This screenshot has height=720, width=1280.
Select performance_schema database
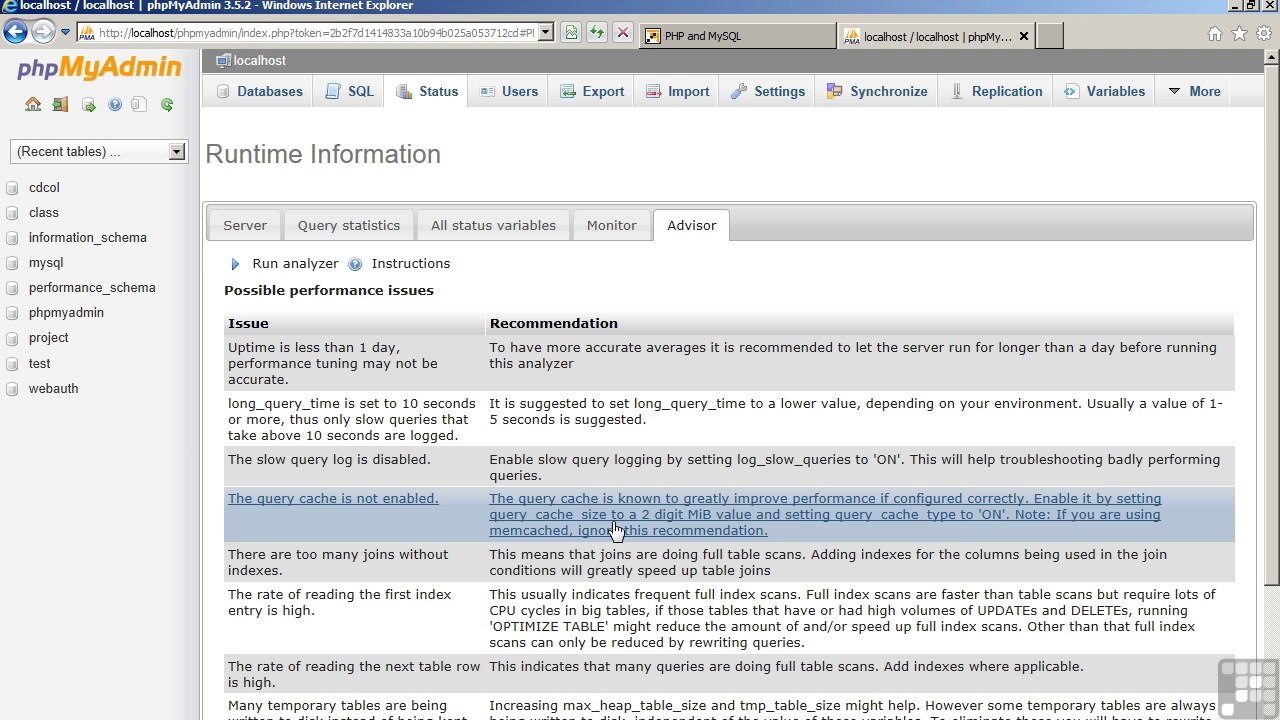click(x=92, y=287)
